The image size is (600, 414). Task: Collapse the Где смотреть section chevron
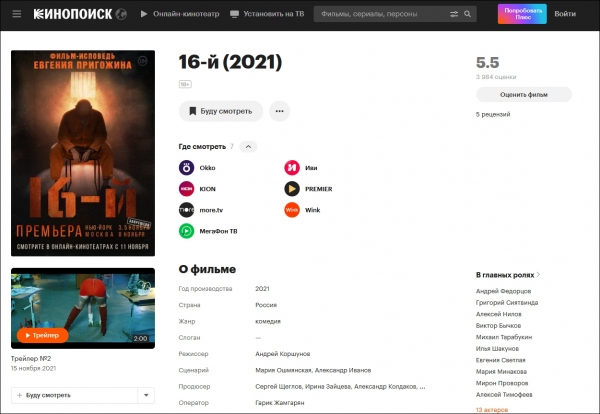pos(248,147)
